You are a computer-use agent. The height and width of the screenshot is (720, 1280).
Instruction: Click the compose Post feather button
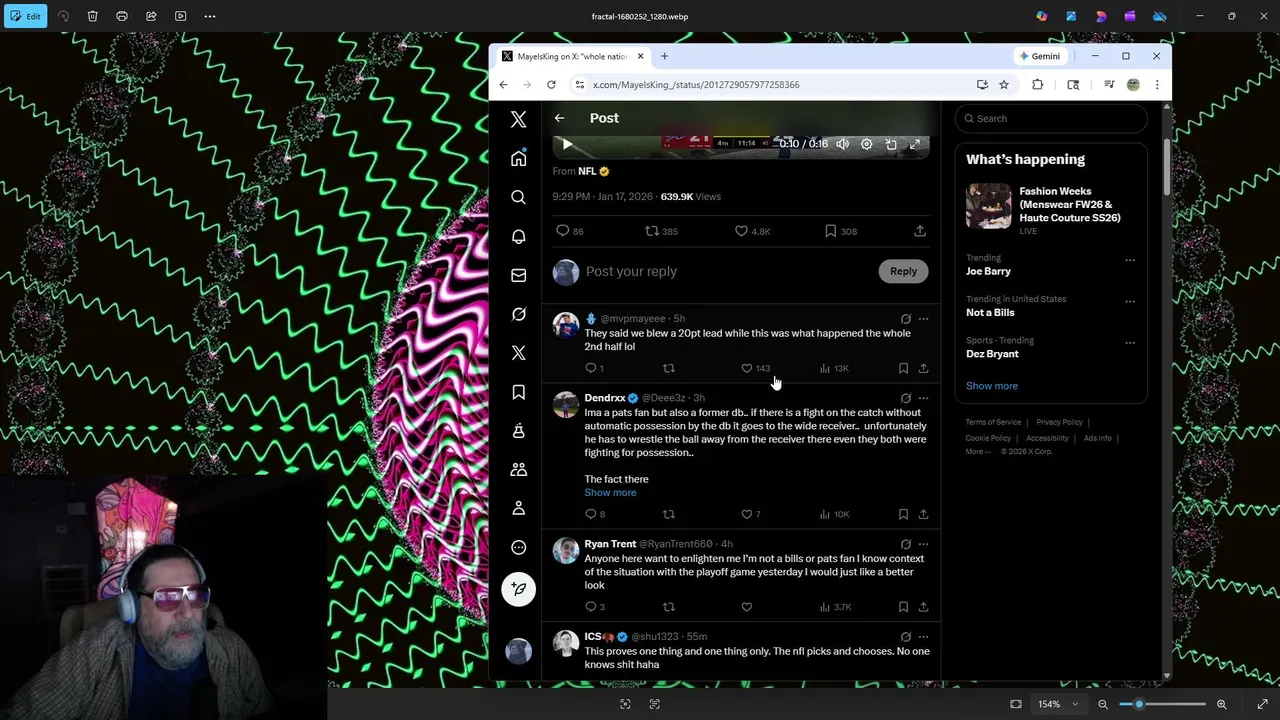point(518,589)
